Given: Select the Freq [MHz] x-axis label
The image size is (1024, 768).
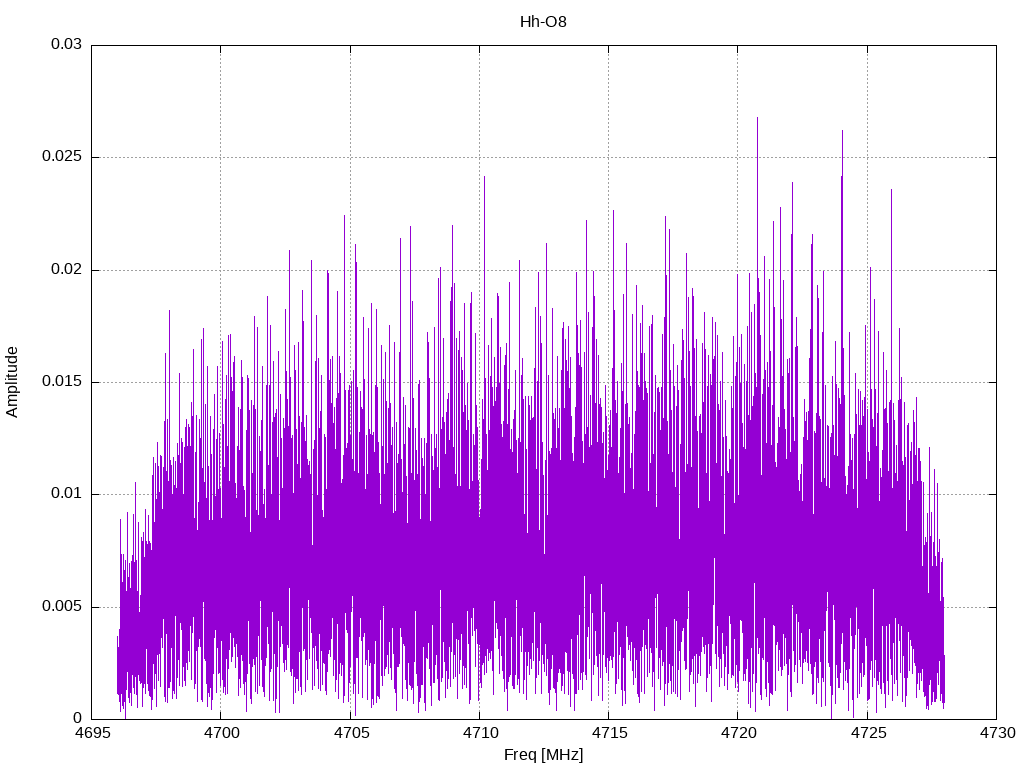Looking at the screenshot, I should point(543,755).
